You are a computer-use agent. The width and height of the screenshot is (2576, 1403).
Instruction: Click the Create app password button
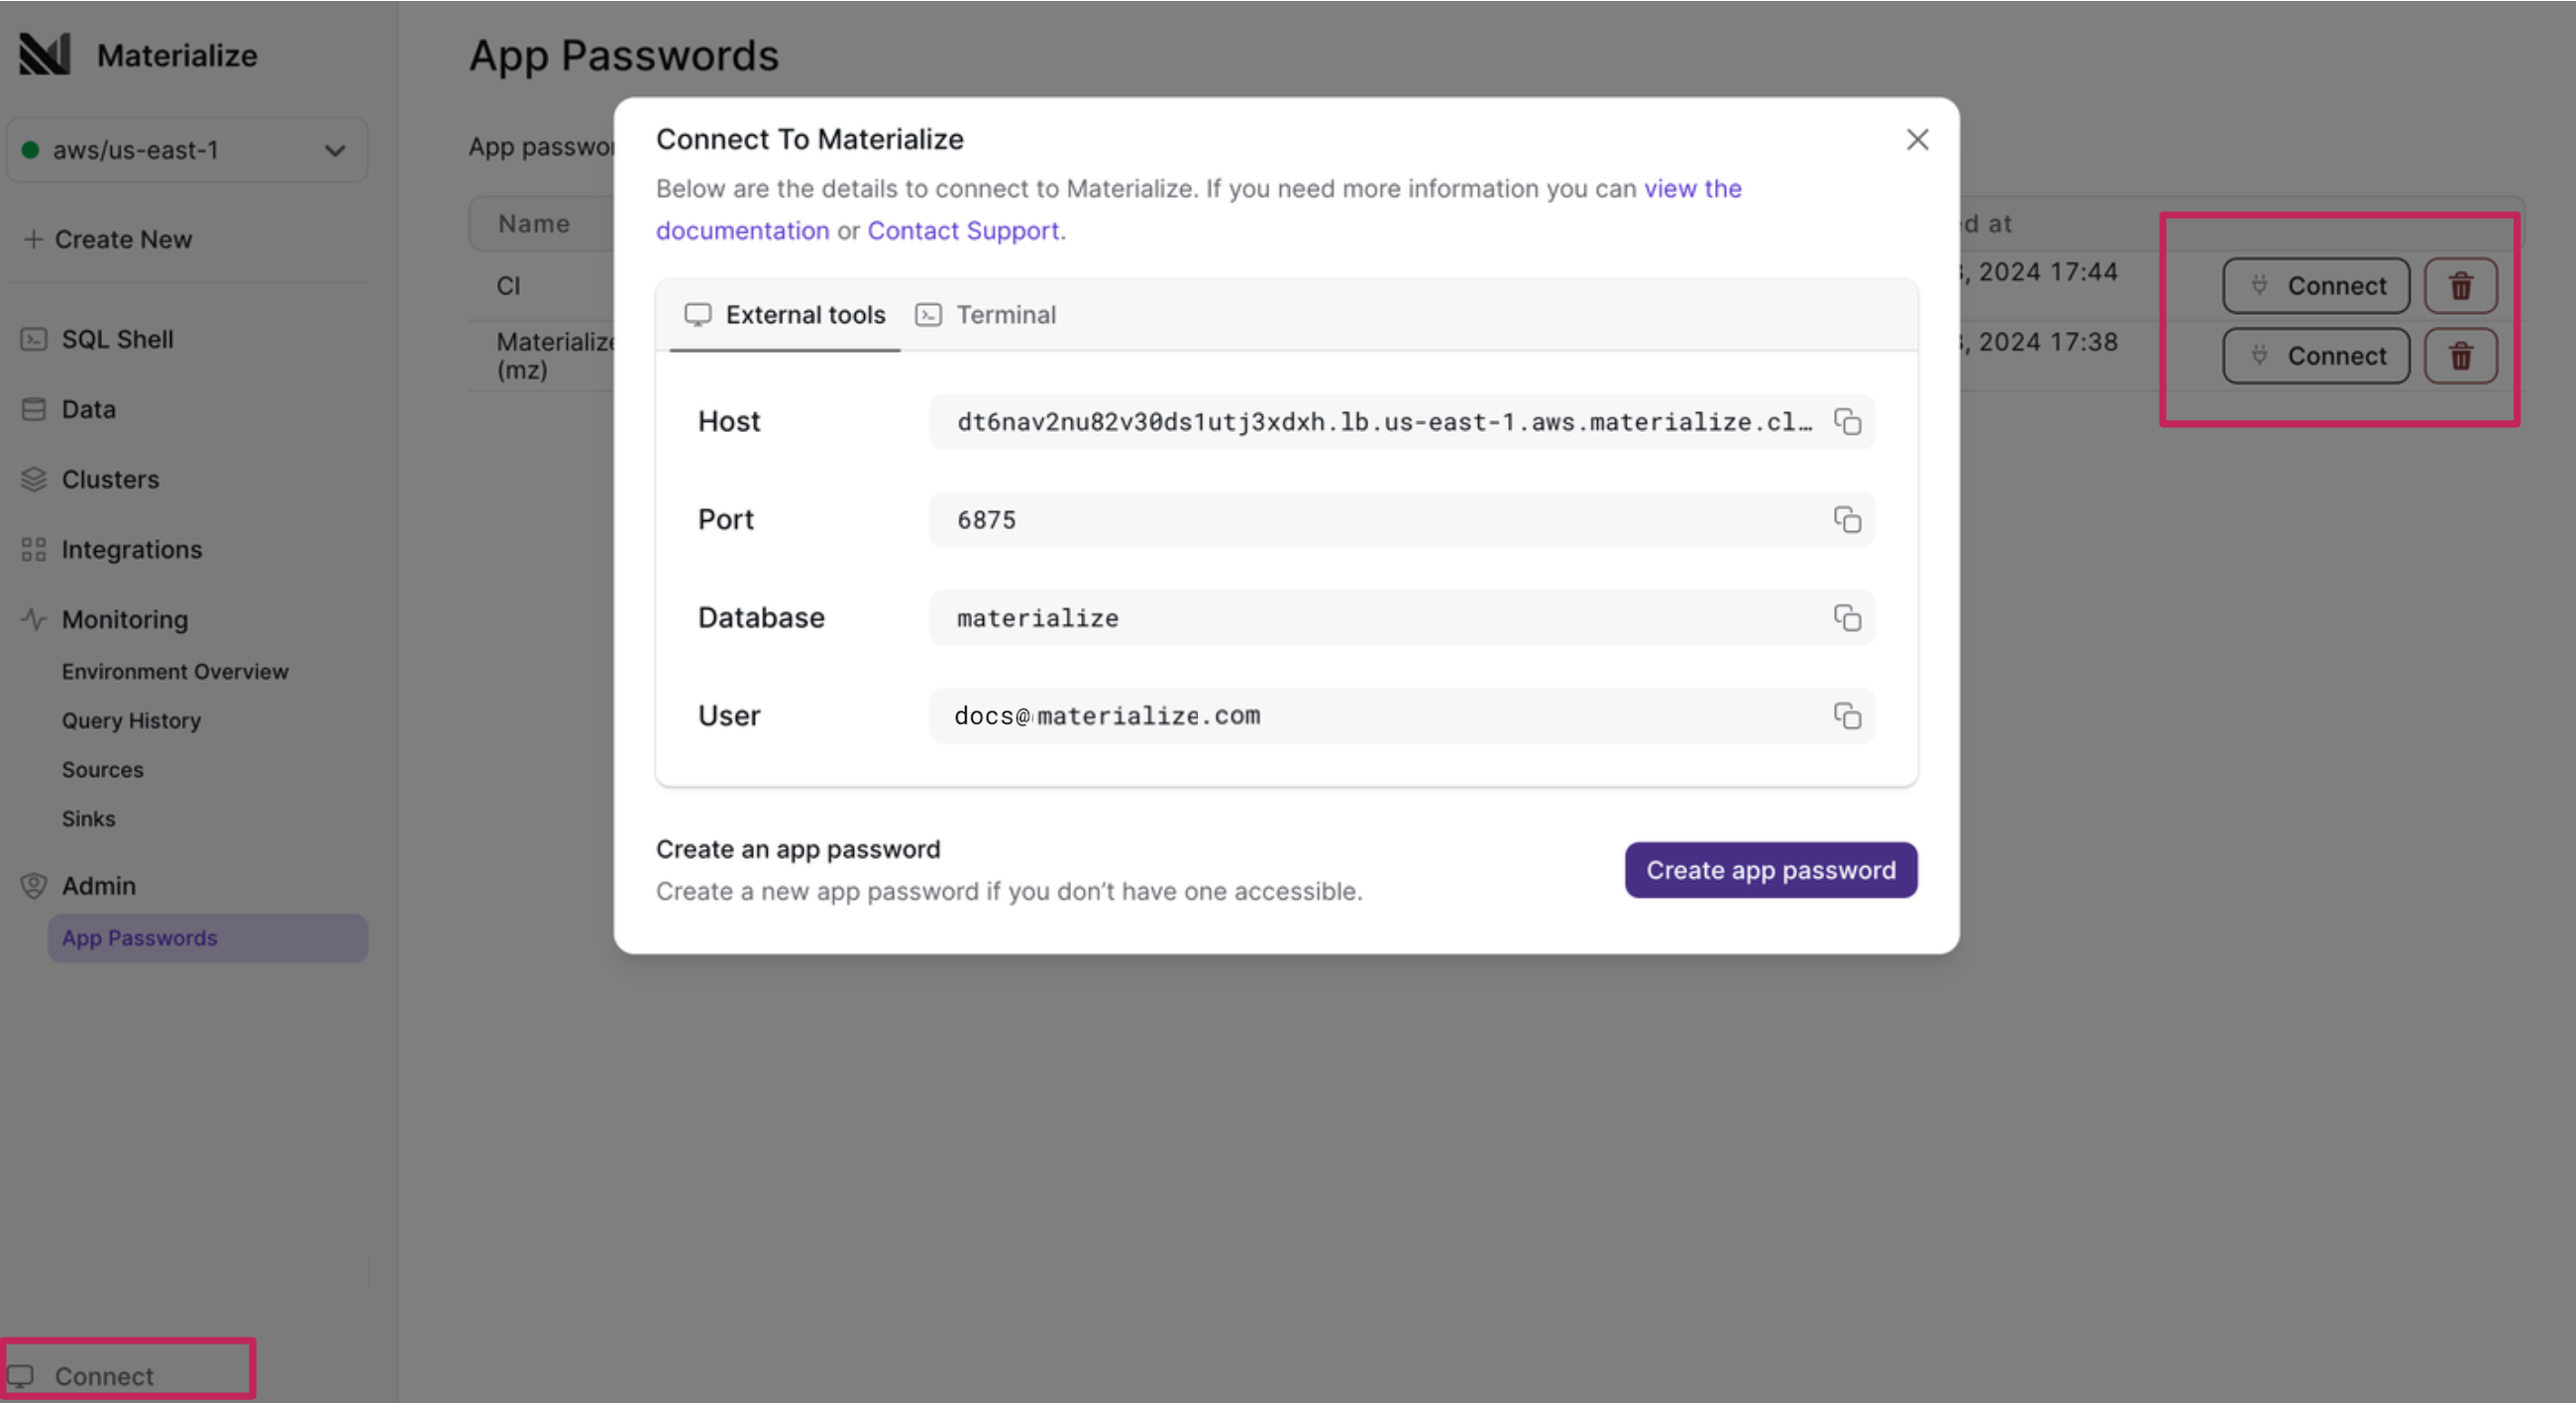[x=1770, y=869]
